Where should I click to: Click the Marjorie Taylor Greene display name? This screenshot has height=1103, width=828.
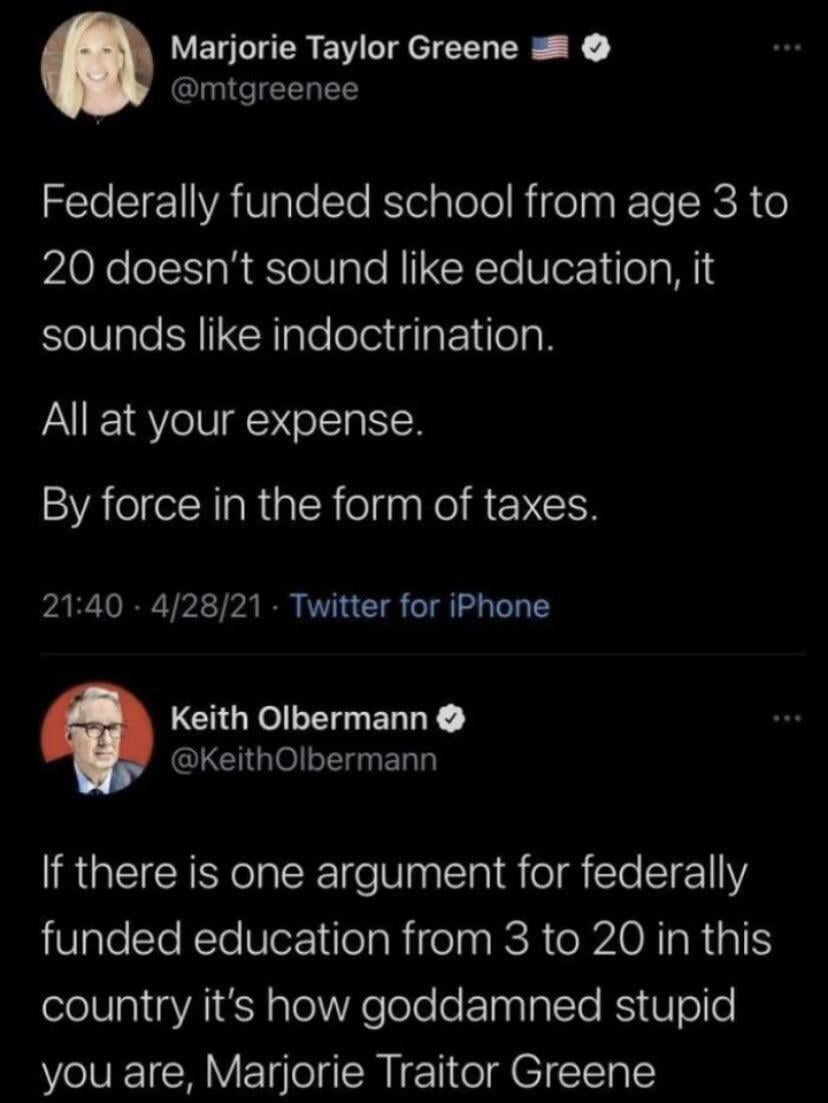click(x=344, y=48)
